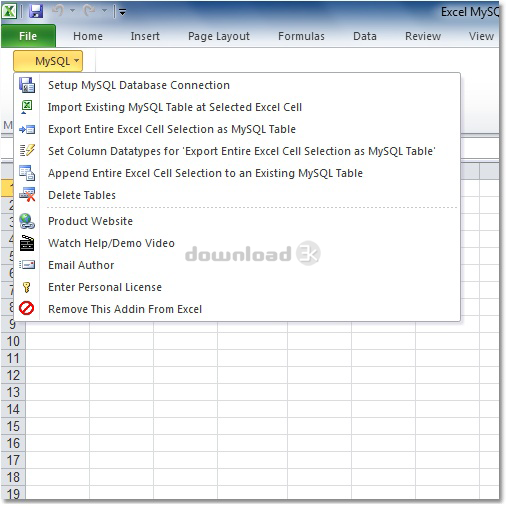Viewport: 506px width, 506px height.
Task: Click the Set Column Datatypes lightning icon
Action: (x=27, y=151)
